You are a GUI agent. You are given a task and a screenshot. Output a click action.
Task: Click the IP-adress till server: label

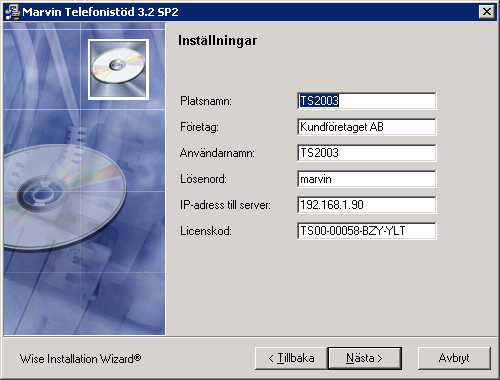225,205
